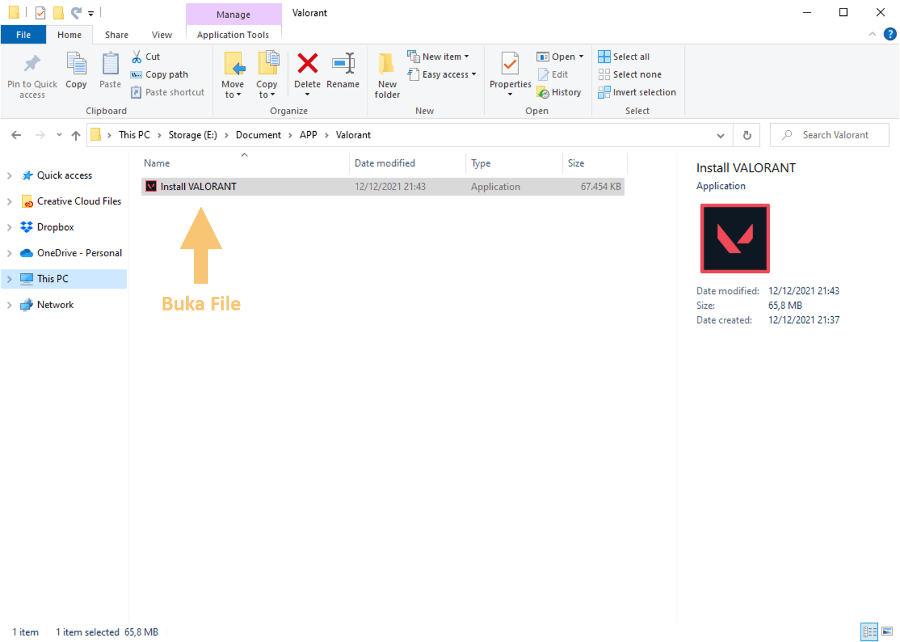The image size is (900, 642).
Task: Sort by Date modified column
Action: [x=408, y=164]
